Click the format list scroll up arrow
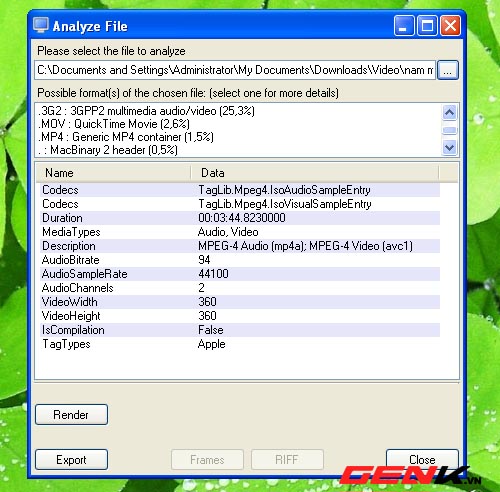This screenshot has height=492, width=500. pyautogui.click(x=449, y=112)
